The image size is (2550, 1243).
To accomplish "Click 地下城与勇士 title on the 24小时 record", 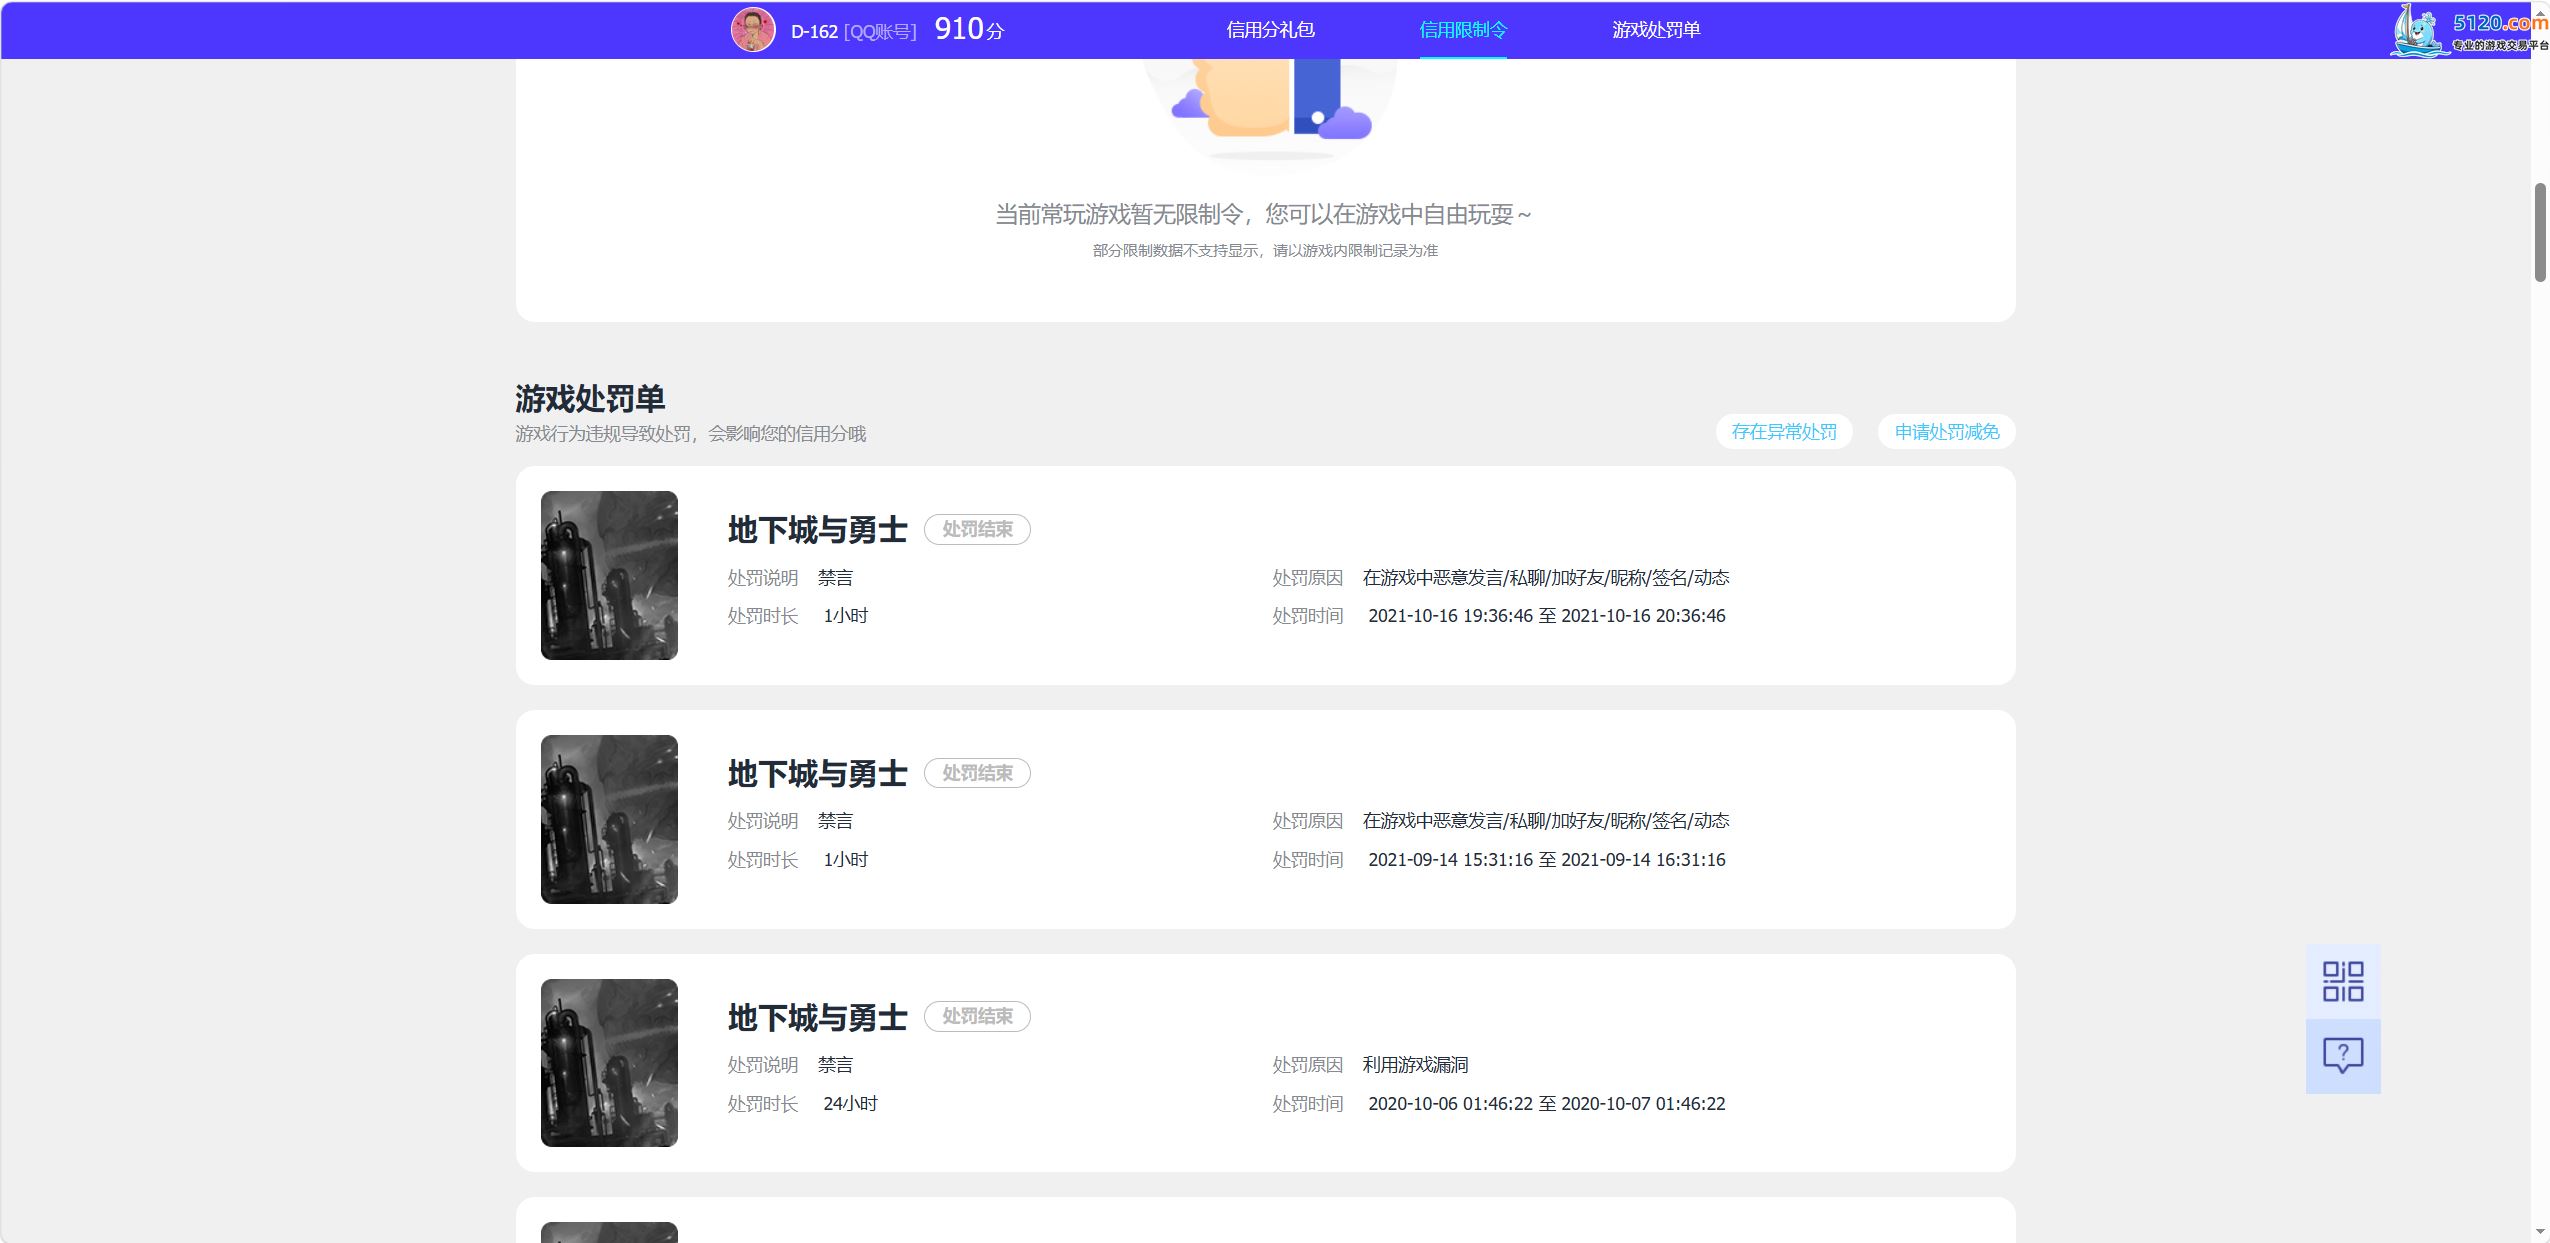I will click(x=817, y=1018).
